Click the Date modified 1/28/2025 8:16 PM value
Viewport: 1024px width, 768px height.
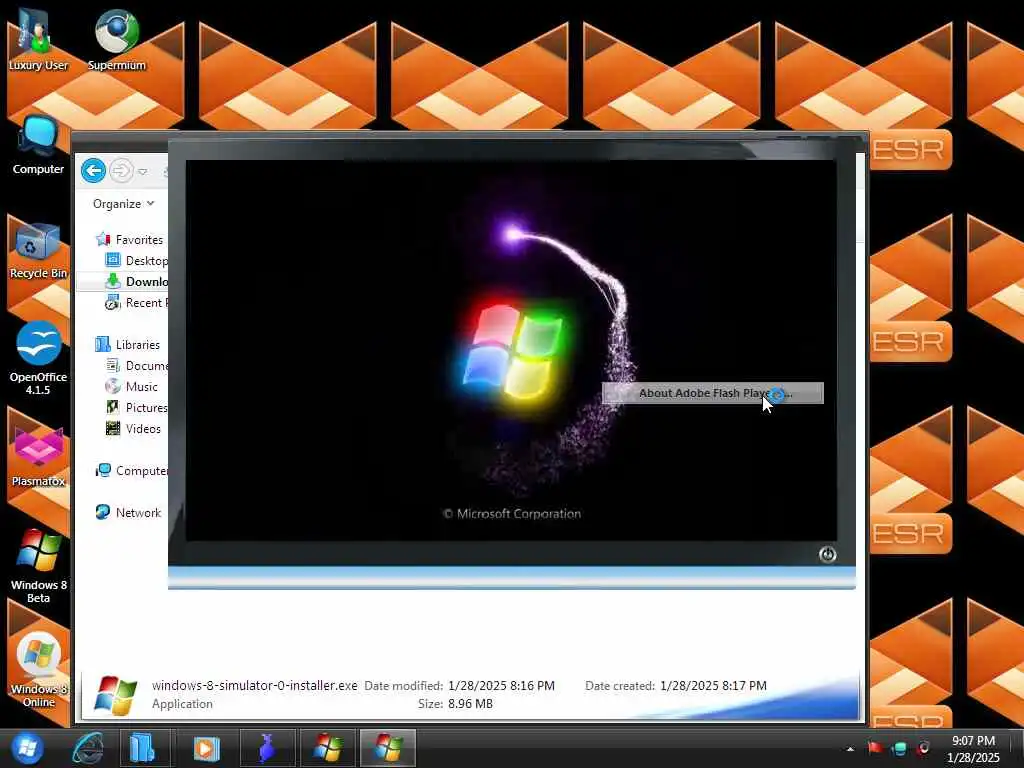point(502,686)
